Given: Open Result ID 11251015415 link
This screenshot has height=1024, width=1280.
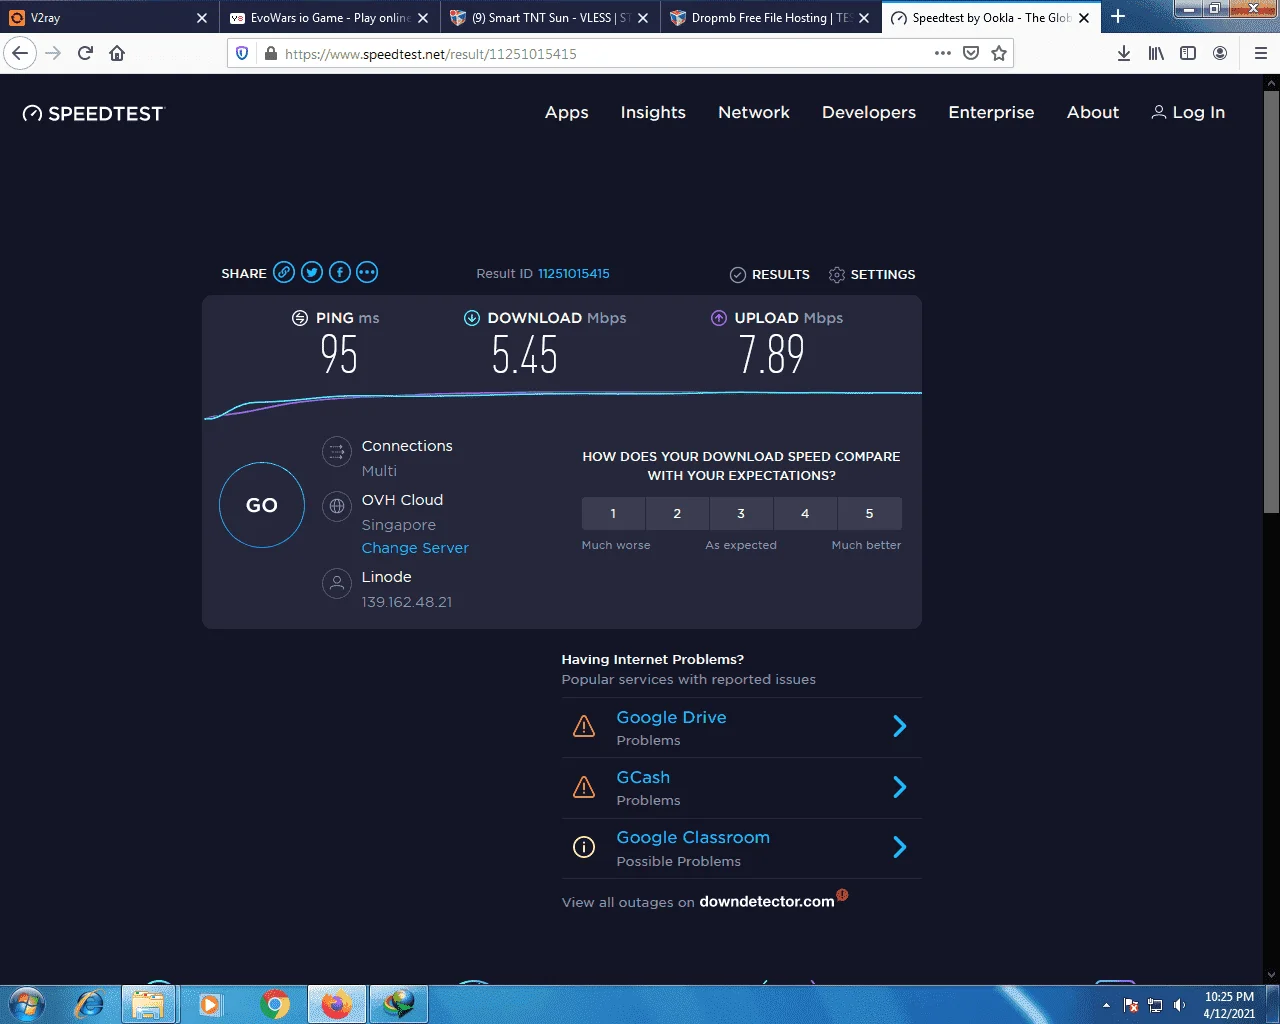Looking at the screenshot, I should 574,273.
